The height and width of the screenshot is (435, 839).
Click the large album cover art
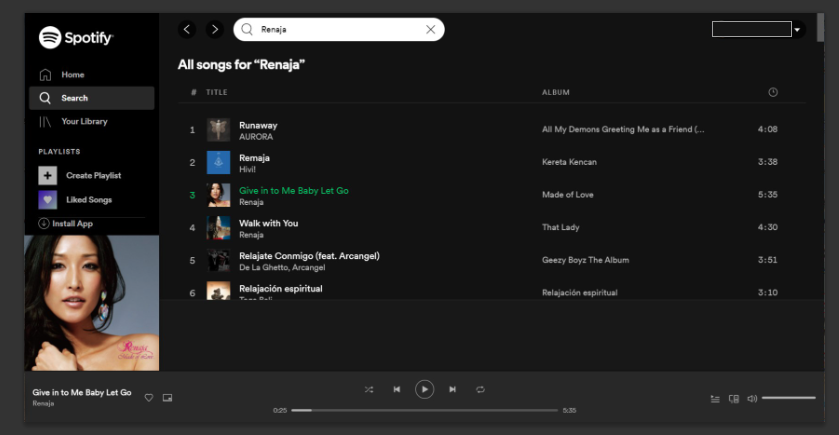[91, 303]
